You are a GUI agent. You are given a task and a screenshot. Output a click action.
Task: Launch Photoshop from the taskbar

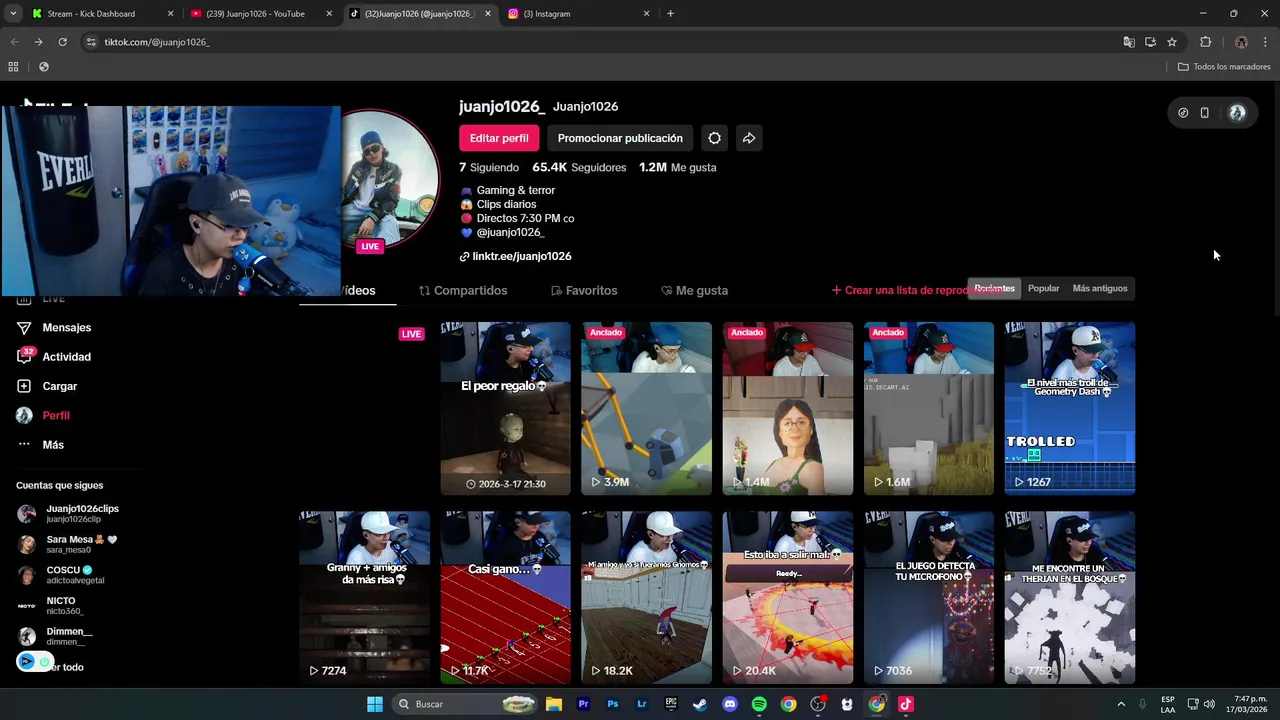[x=613, y=704]
